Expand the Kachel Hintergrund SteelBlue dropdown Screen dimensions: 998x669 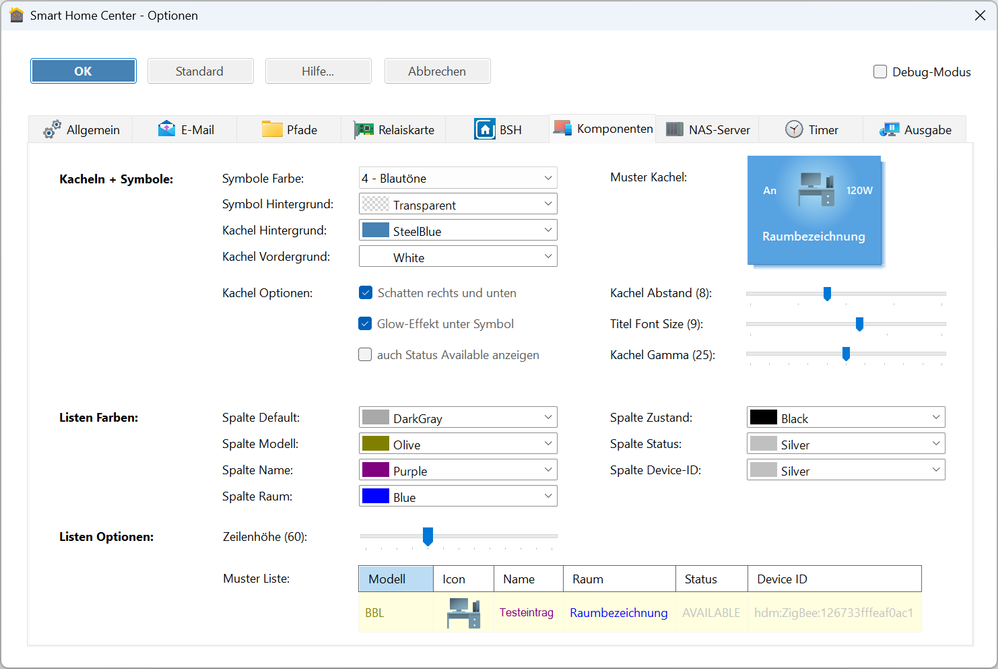pyautogui.click(x=457, y=231)
